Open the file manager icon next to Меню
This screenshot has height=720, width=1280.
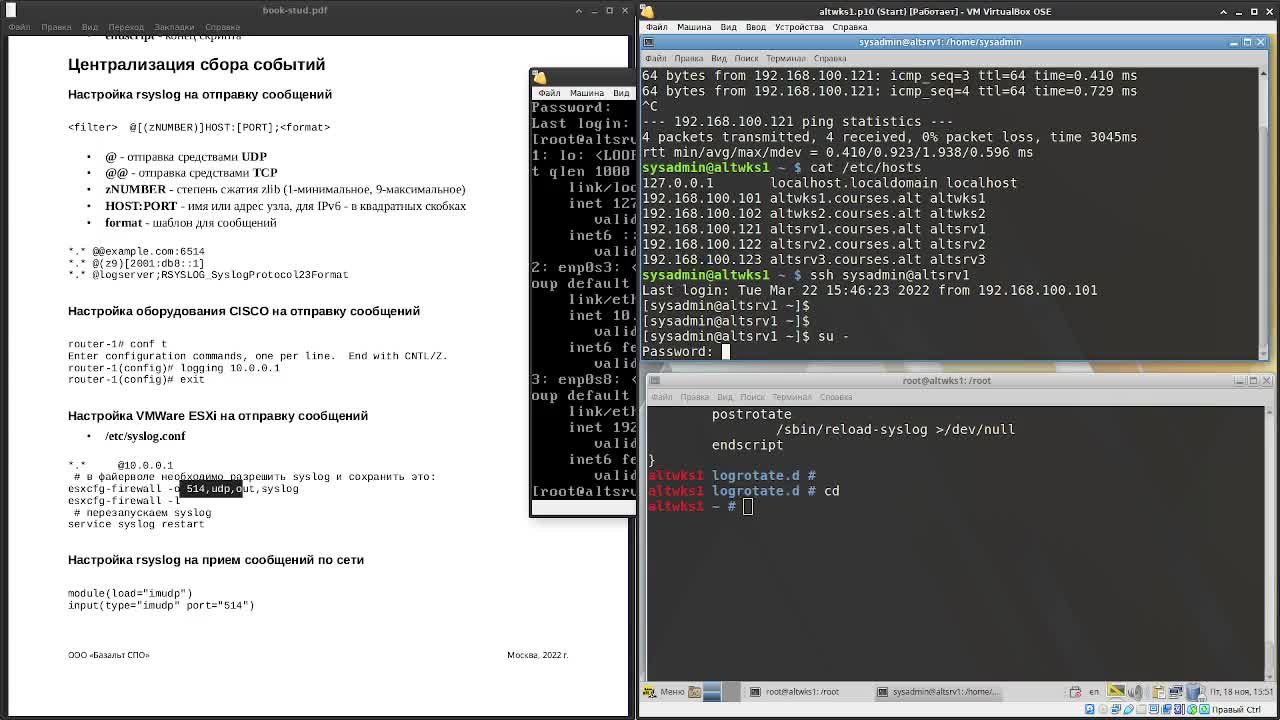click(x=695, y=692)
